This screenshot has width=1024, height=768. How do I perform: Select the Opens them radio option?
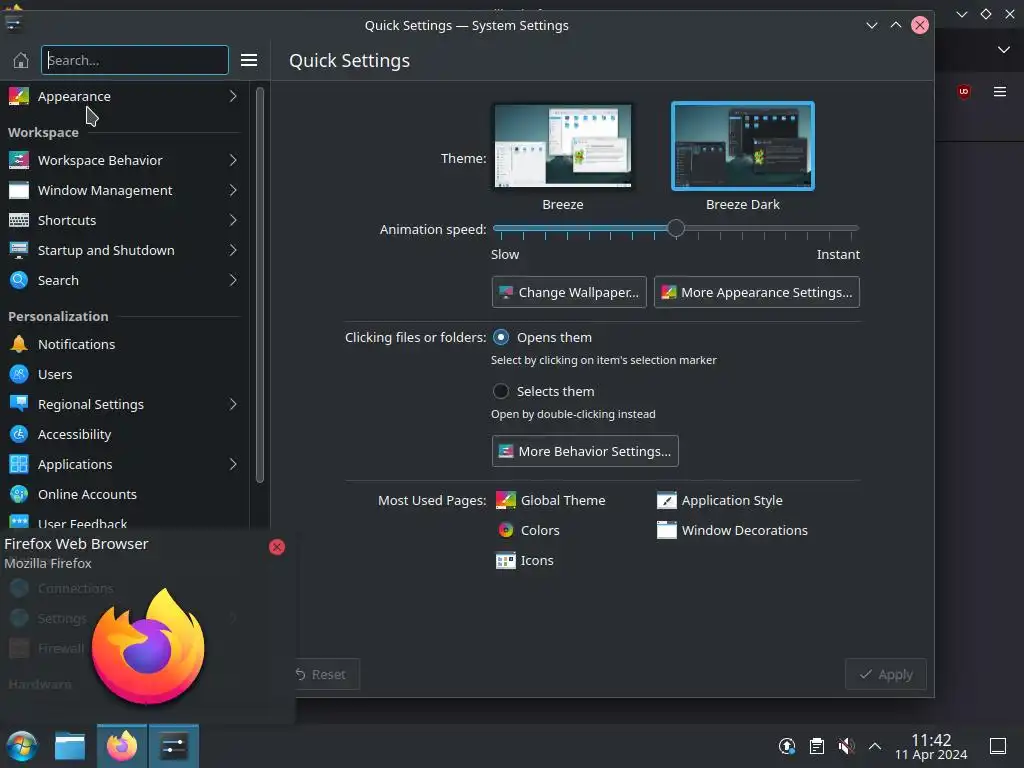tap(501, 337)
